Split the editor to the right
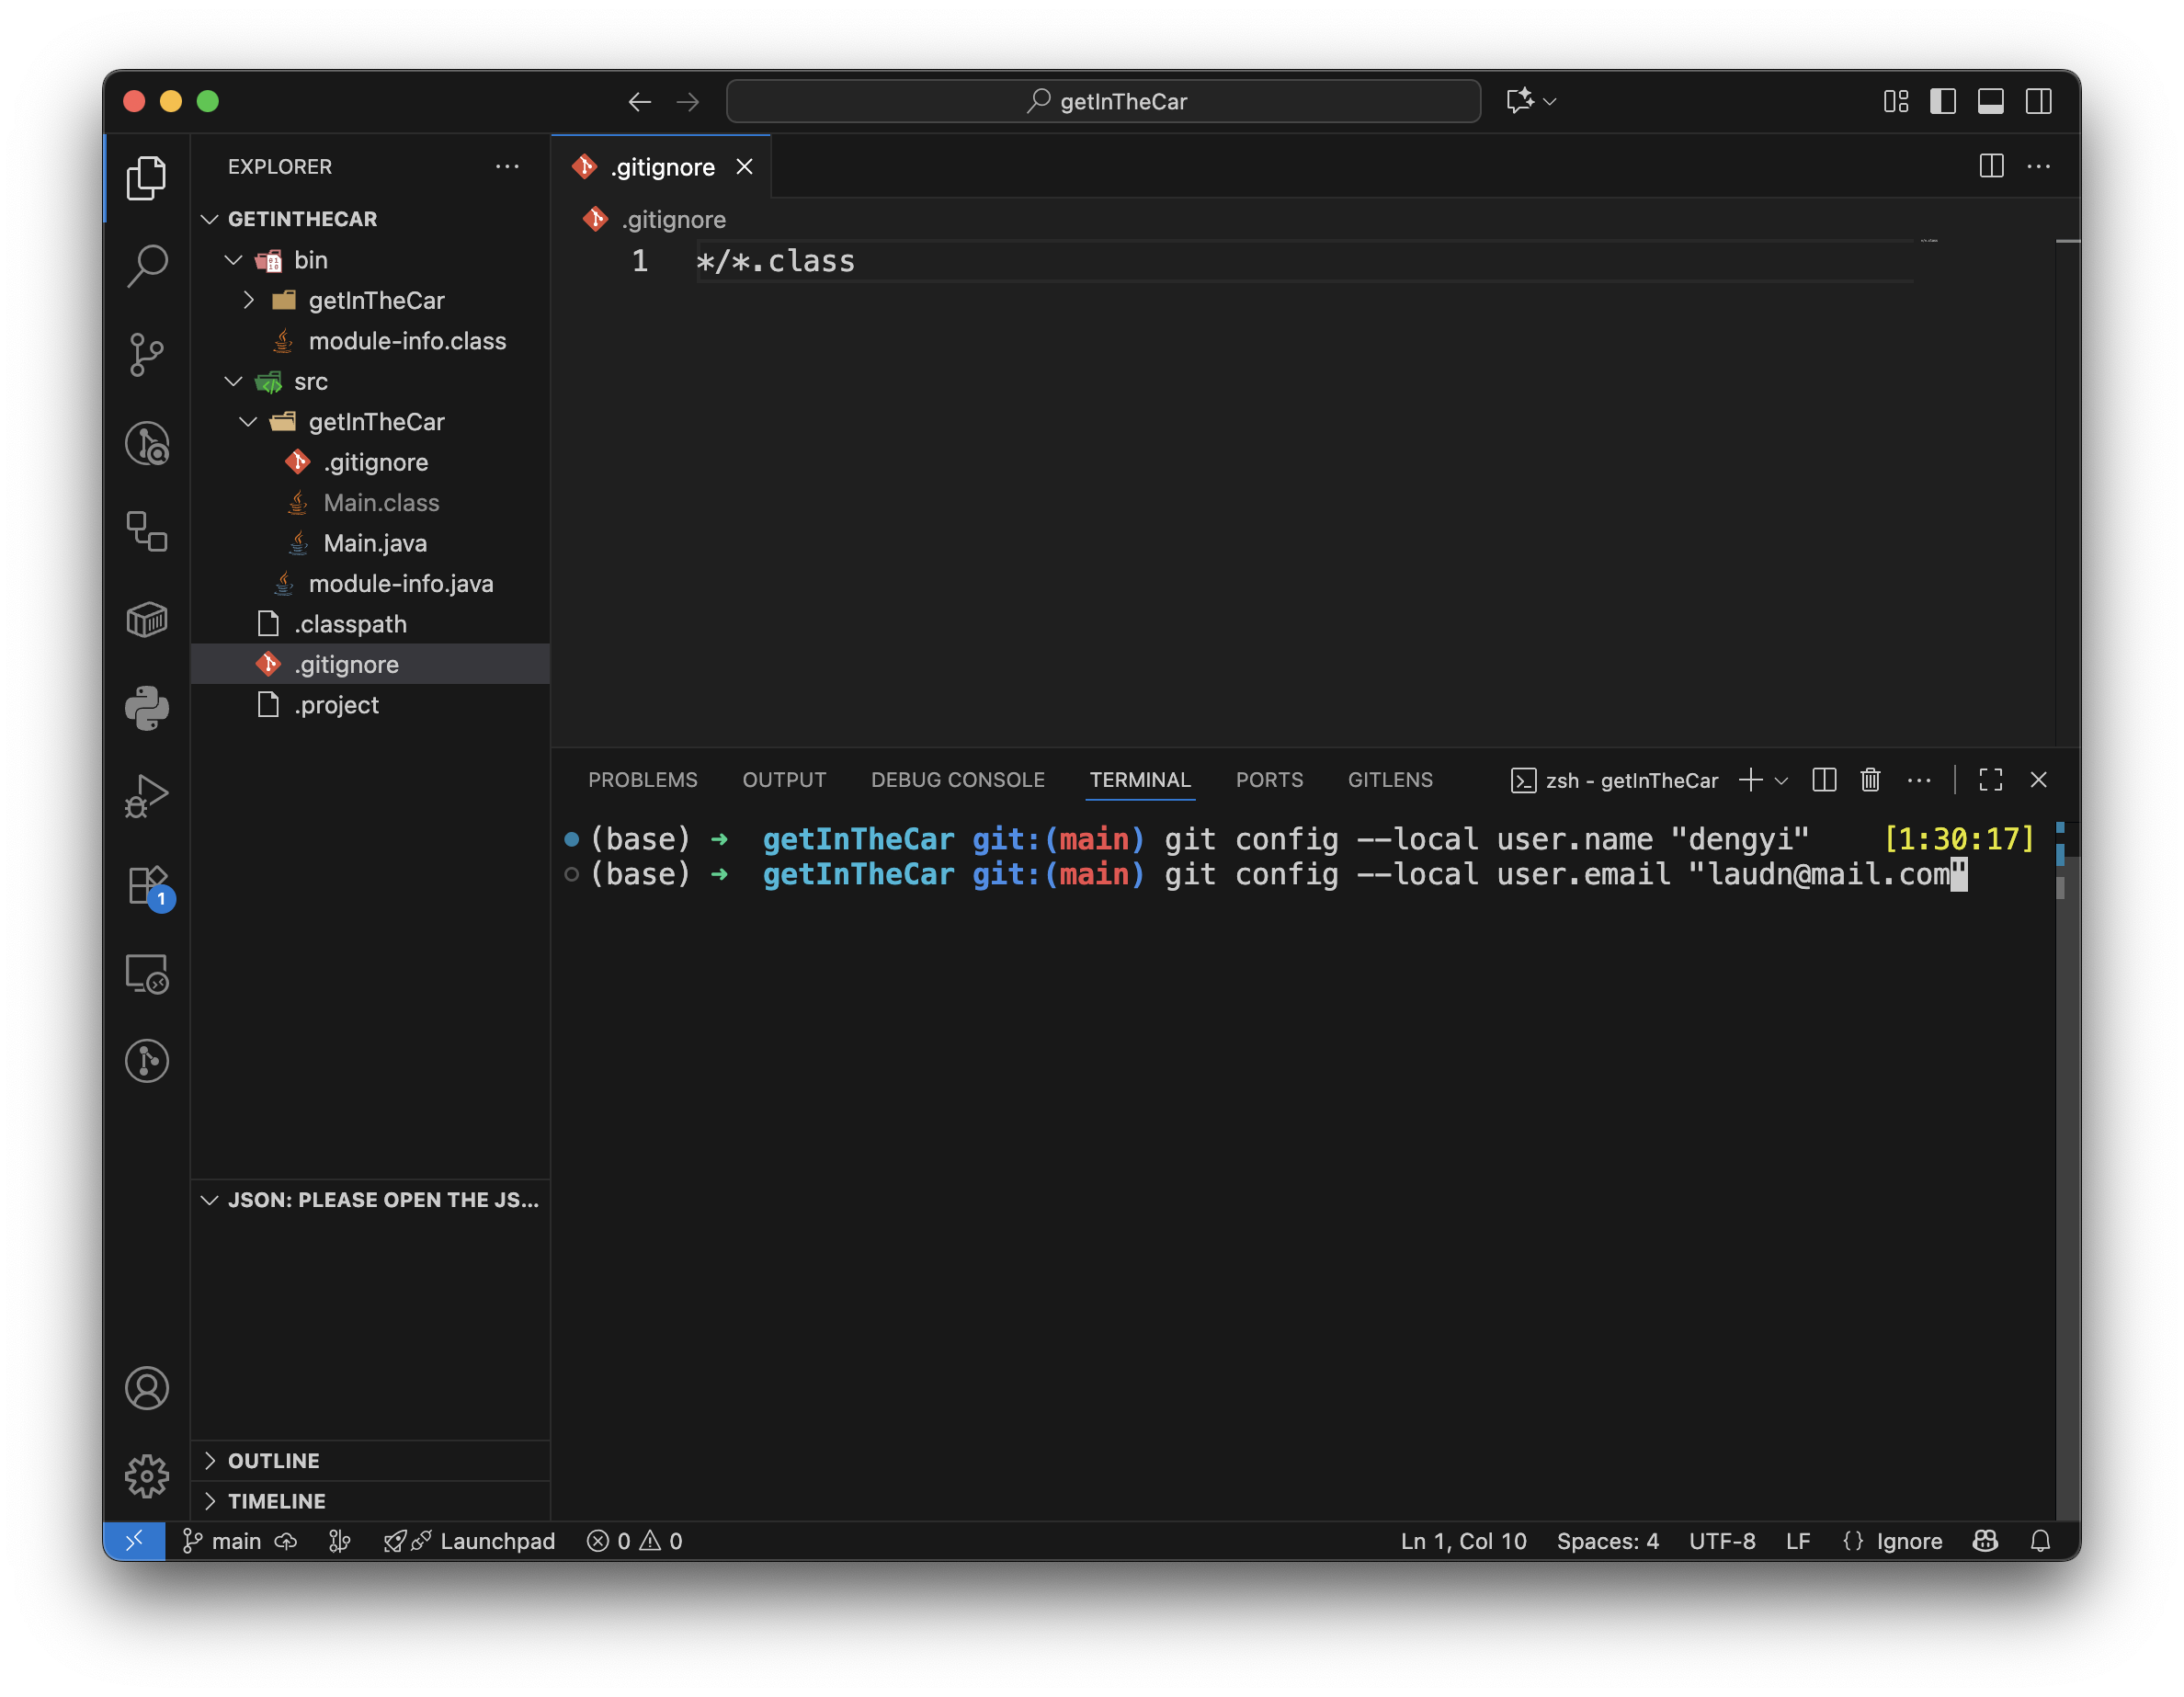This screenshot has height=1697, width=2184. pos(1991,166)
